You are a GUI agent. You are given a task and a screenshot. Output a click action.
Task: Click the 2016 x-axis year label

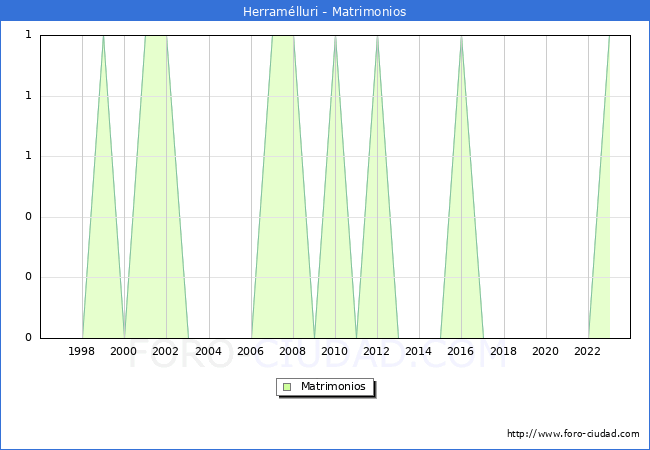tap(461, 351)
